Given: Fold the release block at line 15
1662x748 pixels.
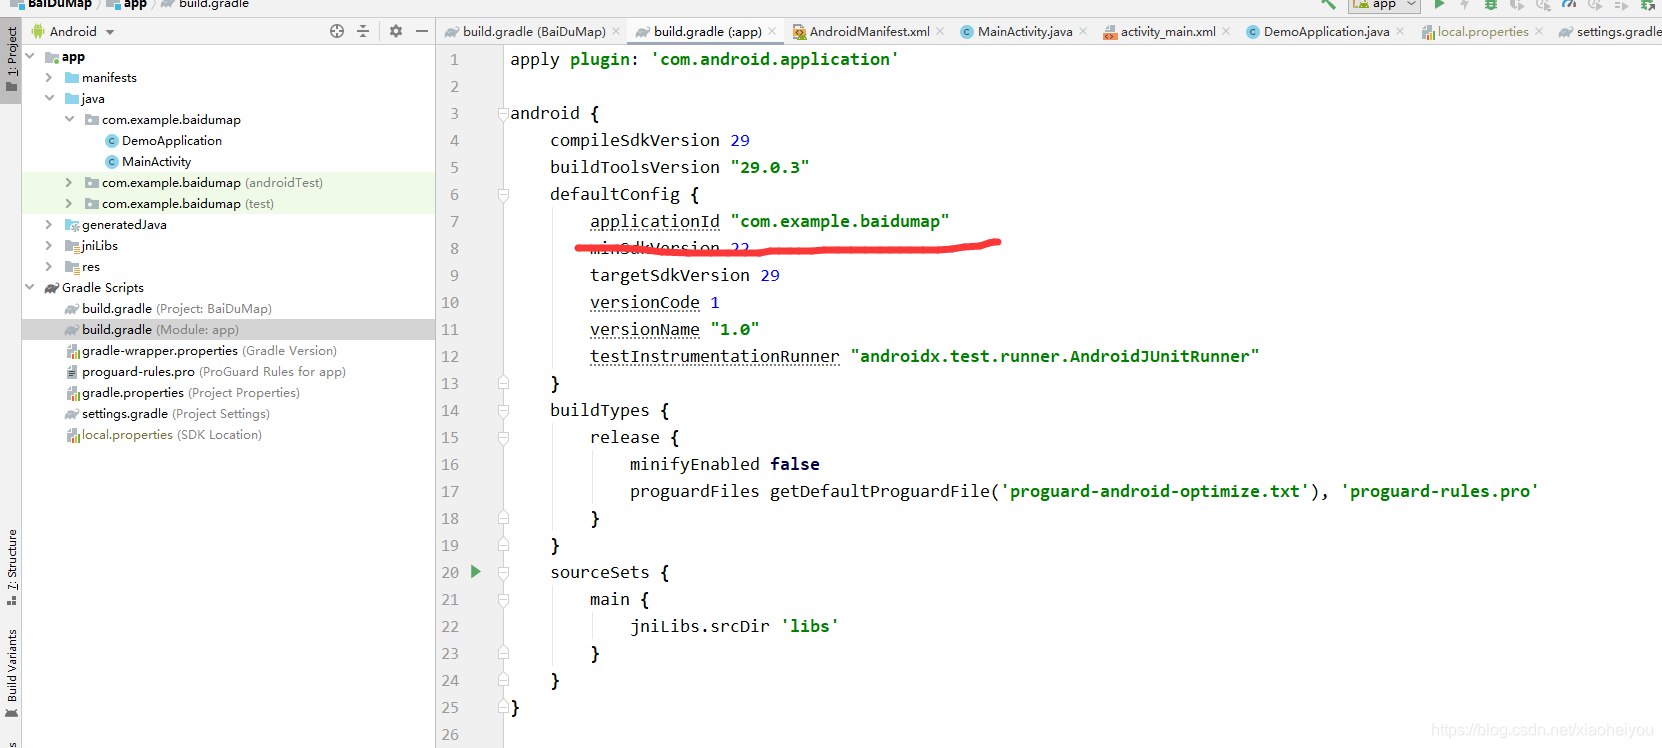Looking at the screenshot, I should 503,438.
